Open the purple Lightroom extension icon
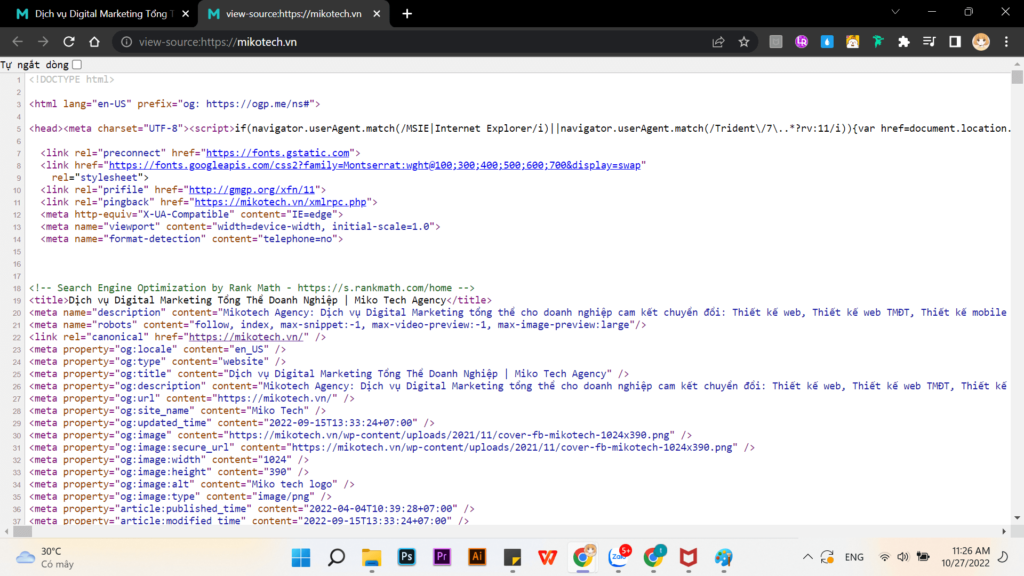The height and width of the screenshot is (576, 1024). (802, 42)
